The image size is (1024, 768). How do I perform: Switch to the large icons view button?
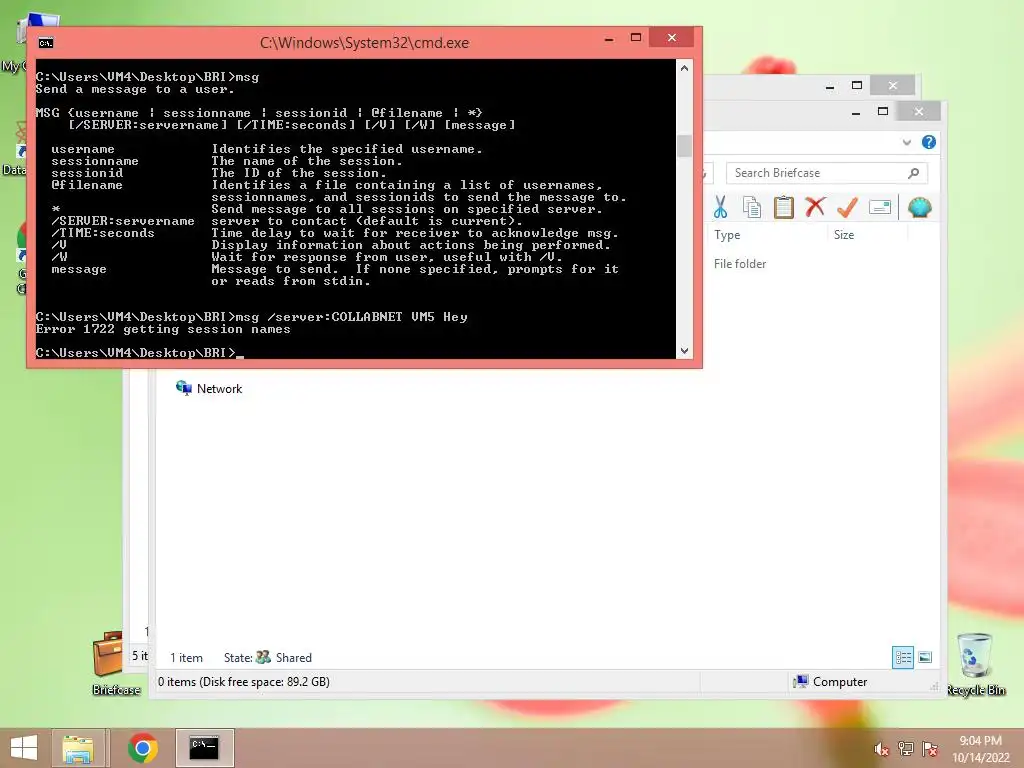[925, 657]
